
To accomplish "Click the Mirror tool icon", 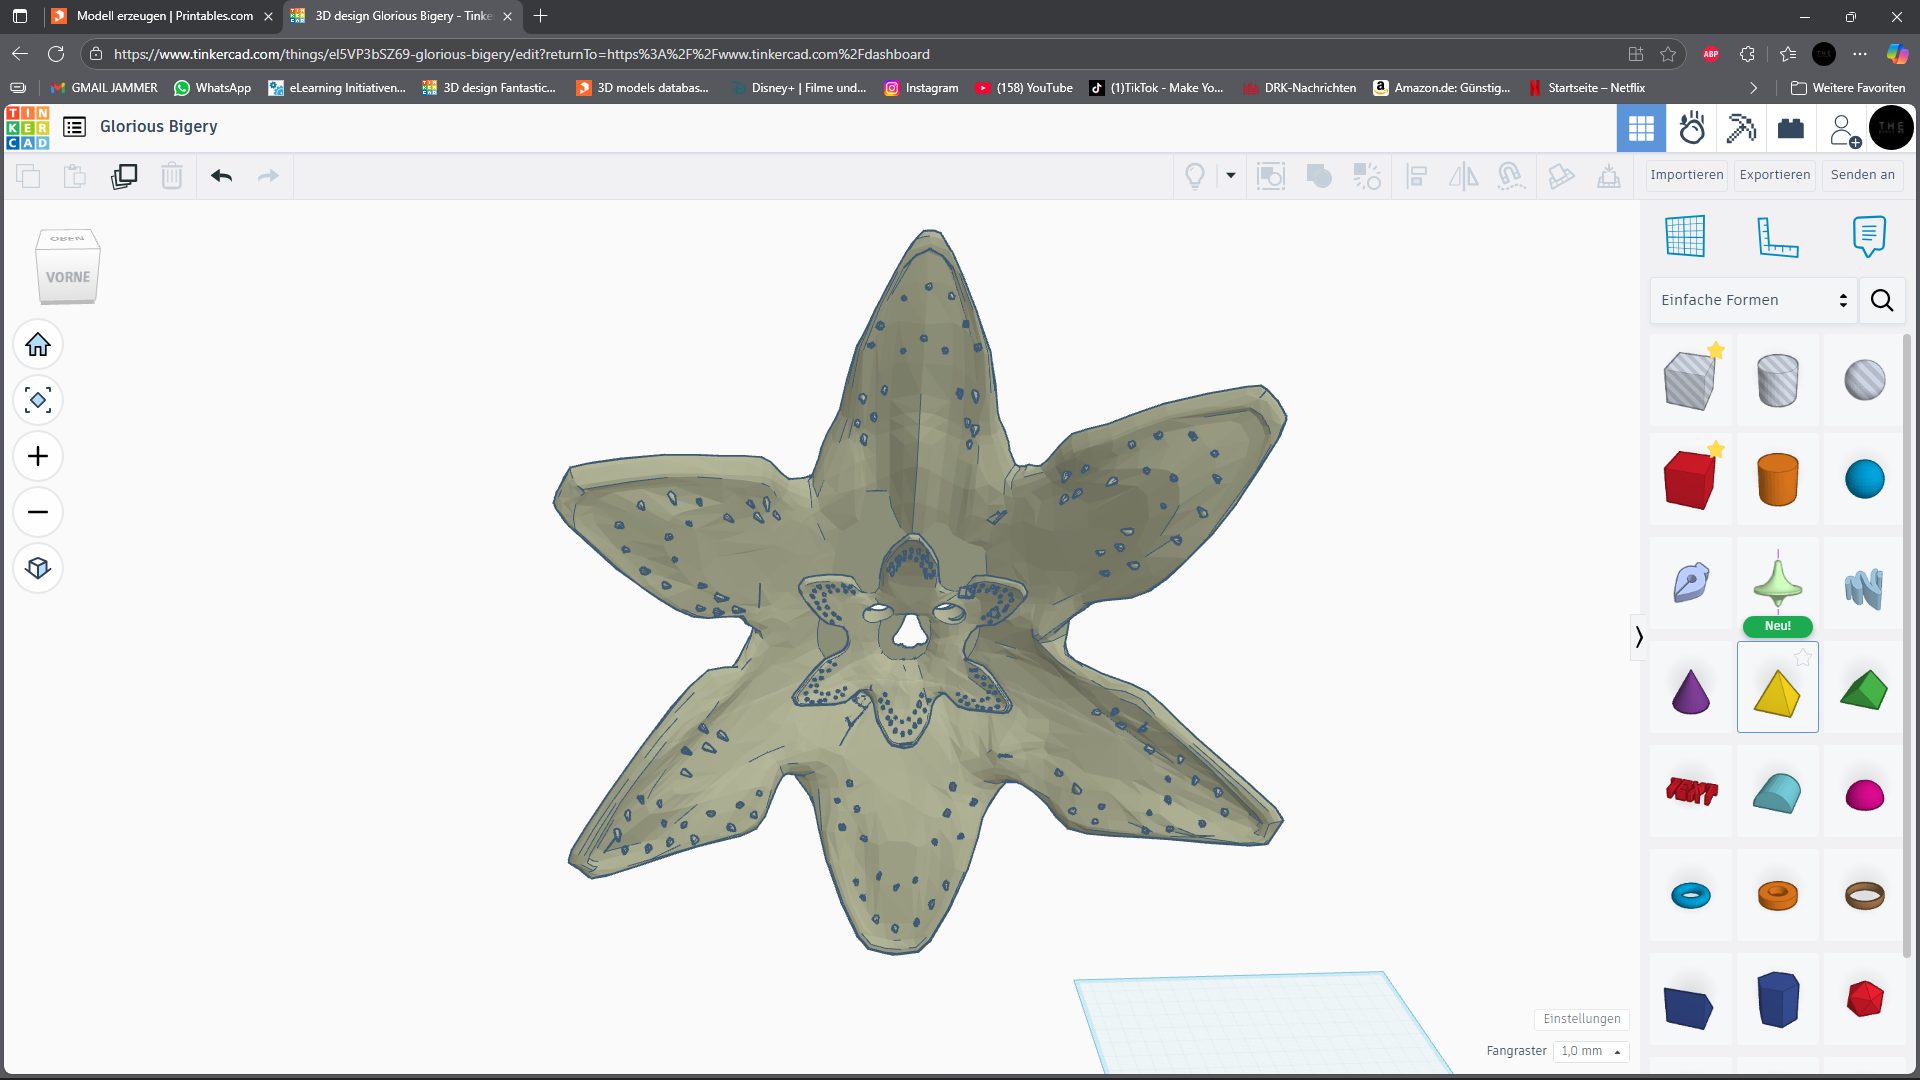I will (1463, 177).
